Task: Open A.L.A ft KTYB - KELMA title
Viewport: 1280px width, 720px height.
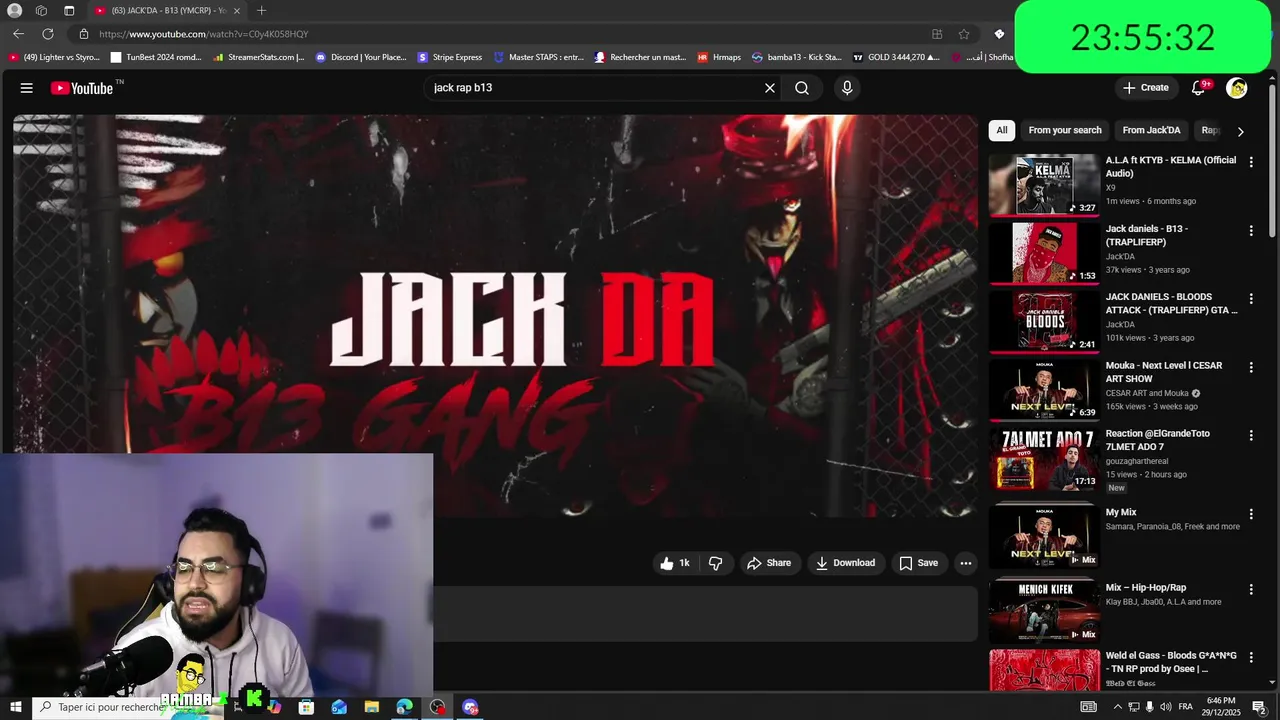Action: (1171, 166)
